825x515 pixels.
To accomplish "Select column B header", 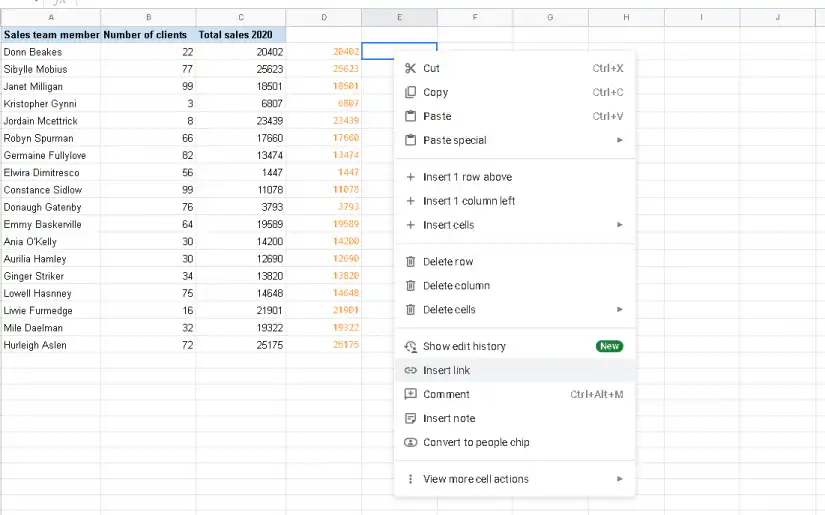I will (x=148, y=17).
